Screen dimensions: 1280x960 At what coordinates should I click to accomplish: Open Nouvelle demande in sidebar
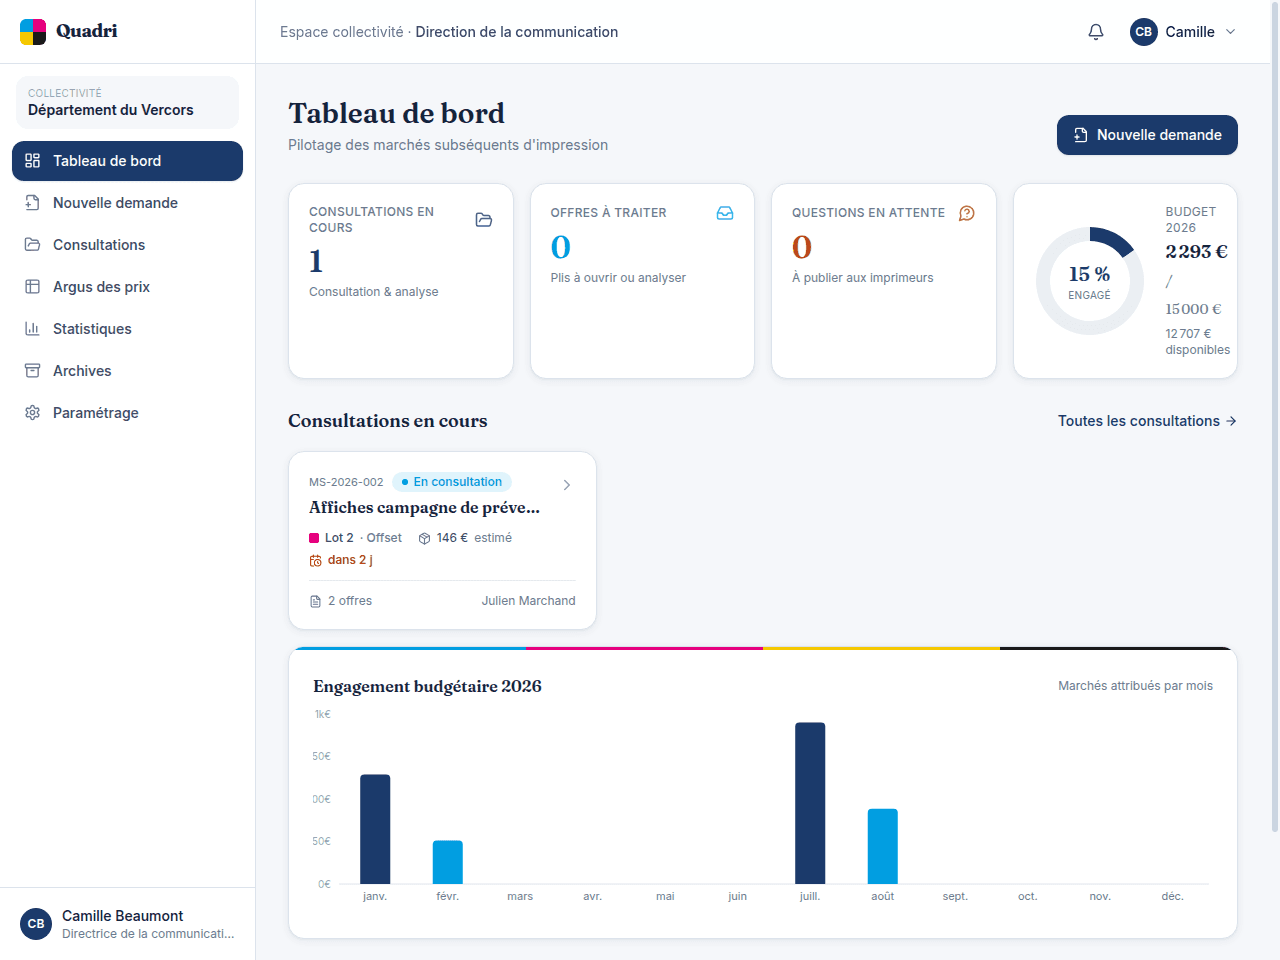coord(127,203)
